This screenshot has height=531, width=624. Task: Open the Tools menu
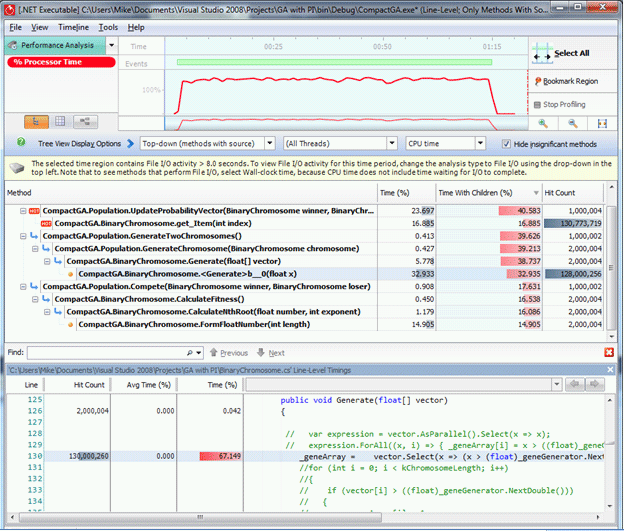[x=108, y=27]
